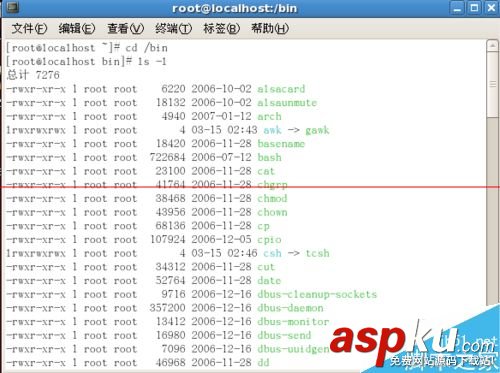The width and height of the screenshot is (500, 373).
Task: Click the filename dbus-cleanup-sockets
Action: [317, 295]
